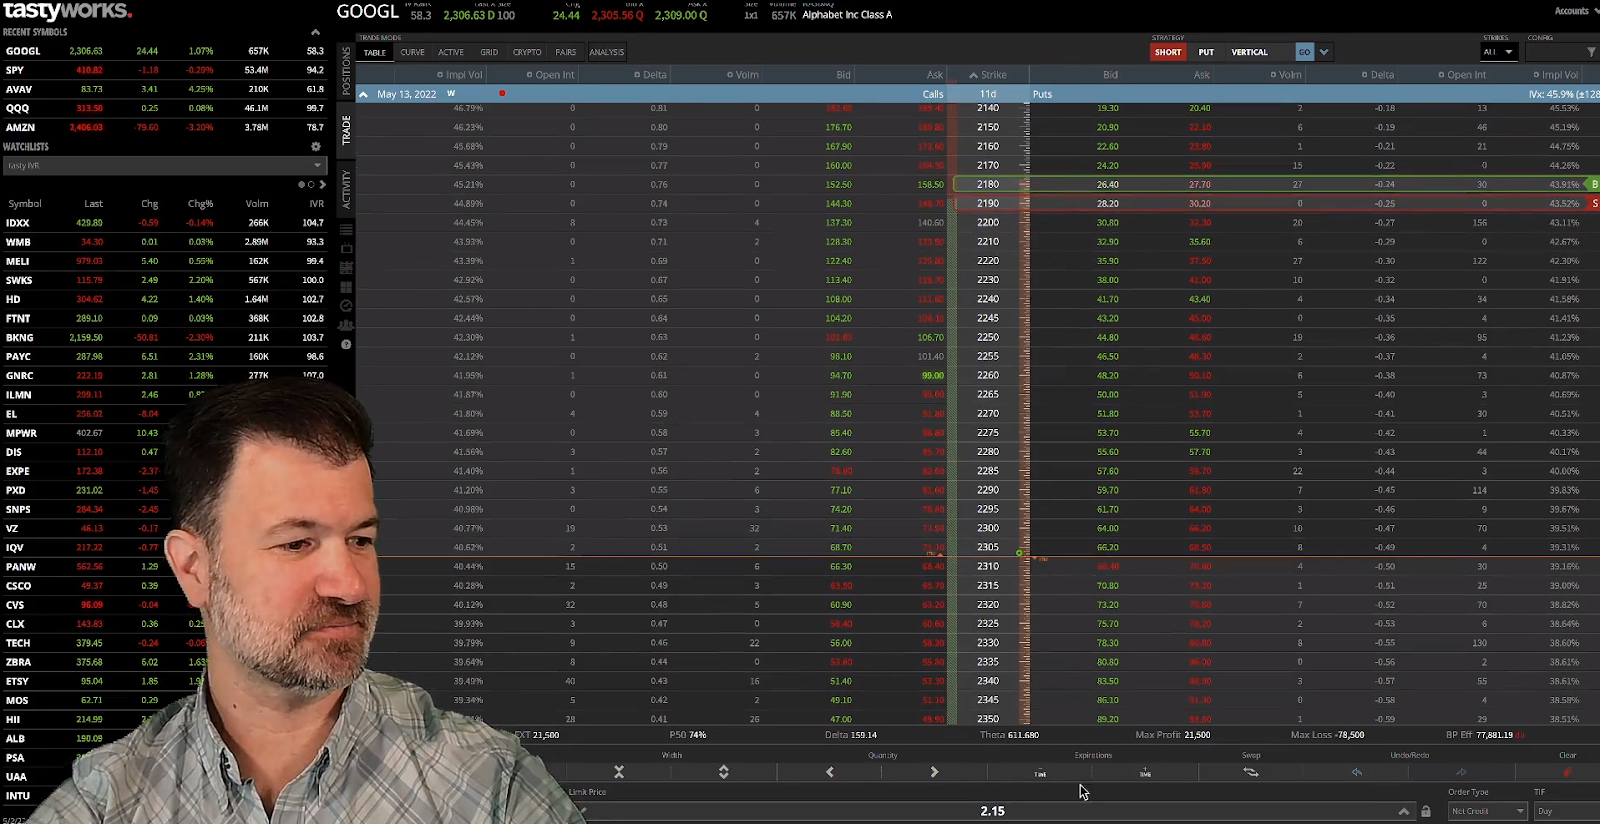Open the ANALYSIS tab
Screen dimensions: 1600x824
[x=606, y=52]
